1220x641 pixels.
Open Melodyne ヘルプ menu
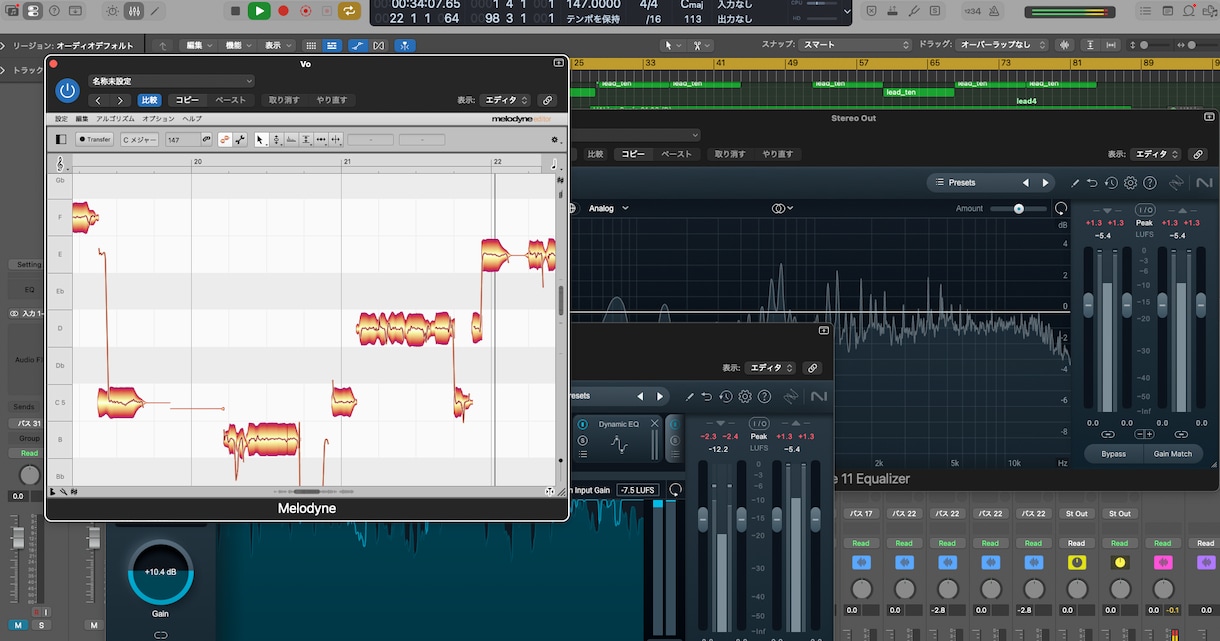192,119
